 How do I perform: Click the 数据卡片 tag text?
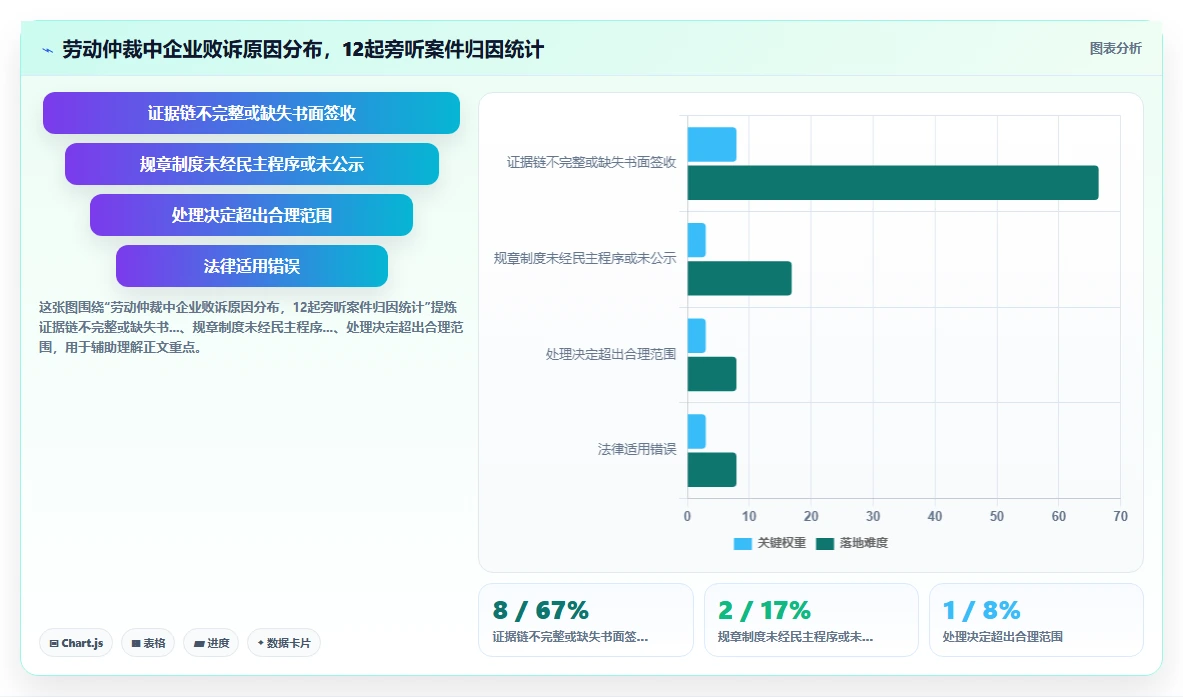pyautogui.click(x=288, y=643)
